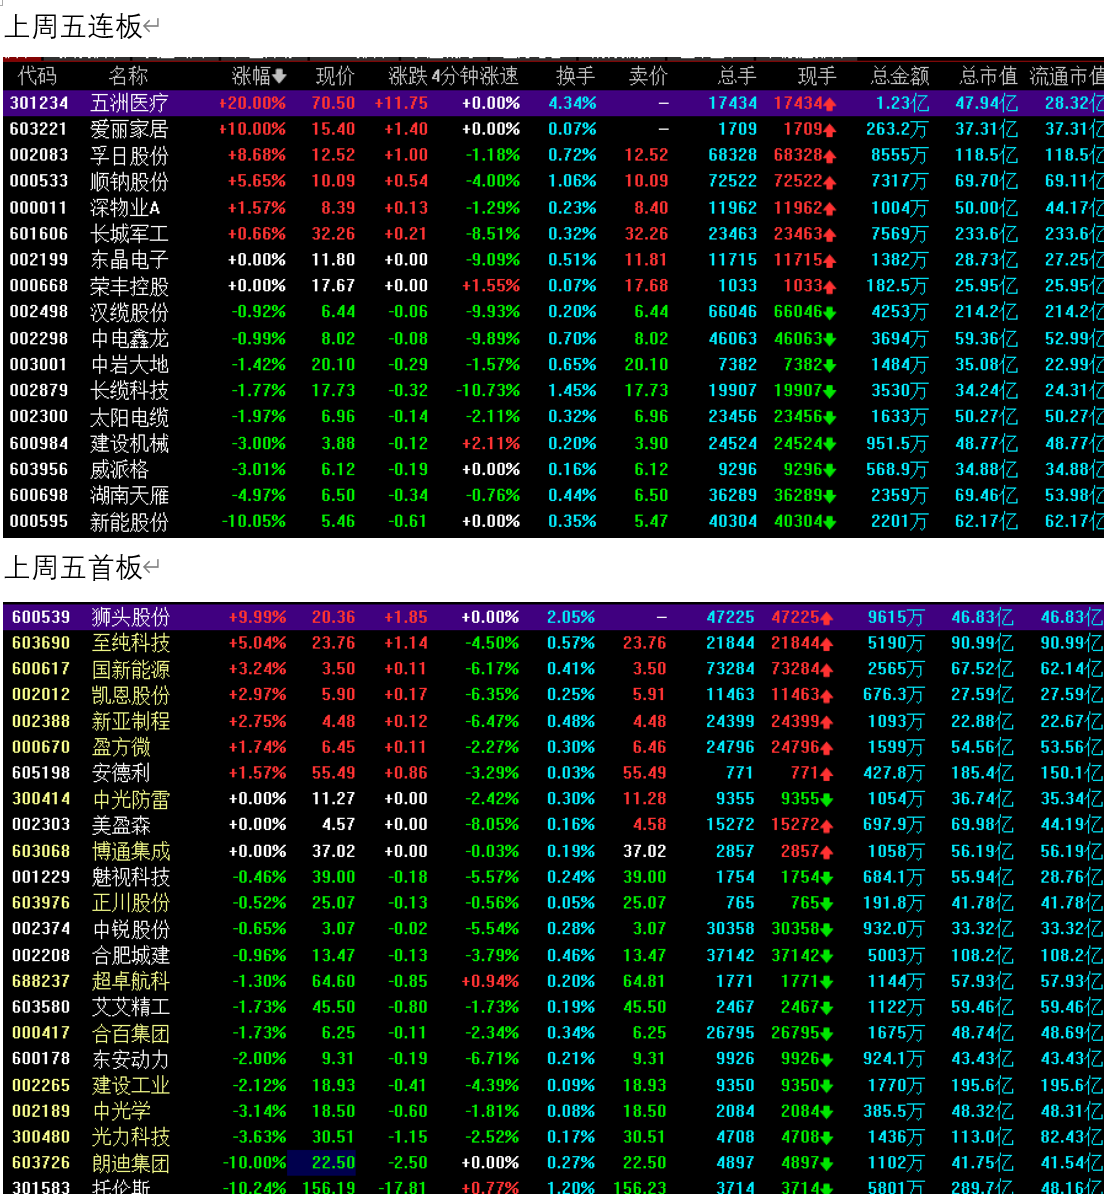Select stock 超卓航科
The height and width of the screenshot is (1194, 1104).
point(131,981)
